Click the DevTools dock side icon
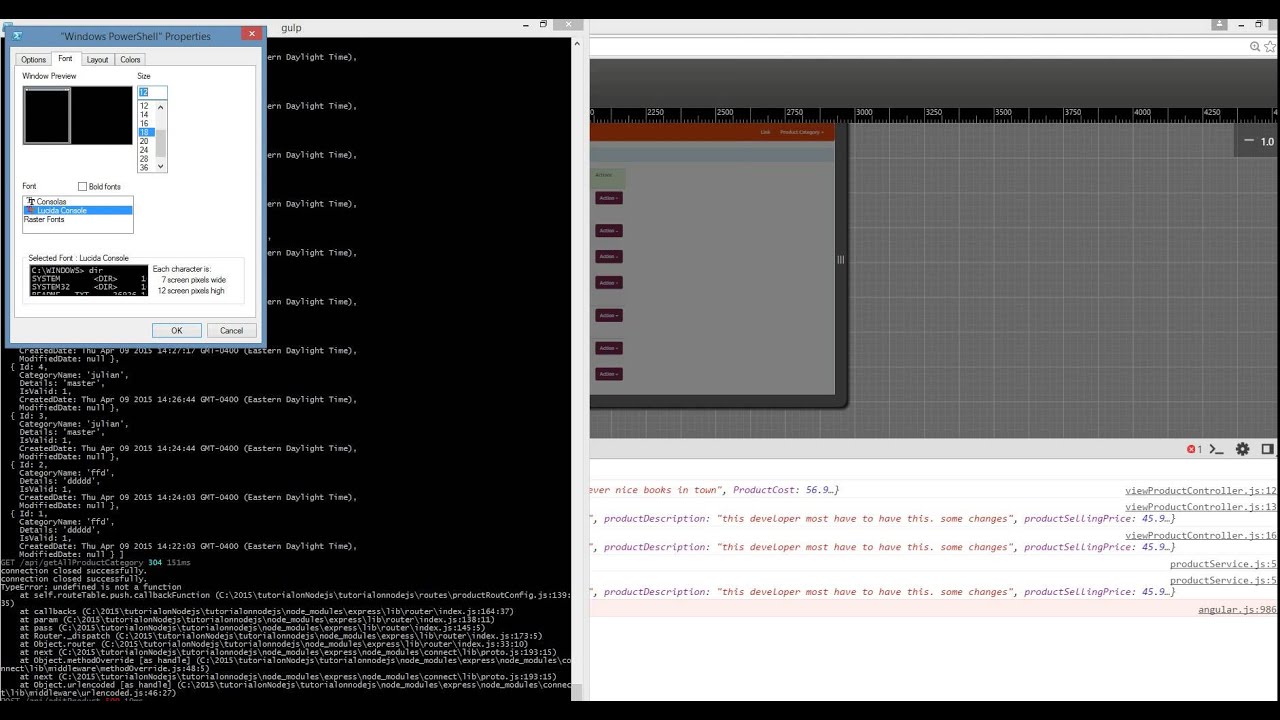Image resolution: width=1280 pixels, height=720 pixels. [x=1268, y=450]
